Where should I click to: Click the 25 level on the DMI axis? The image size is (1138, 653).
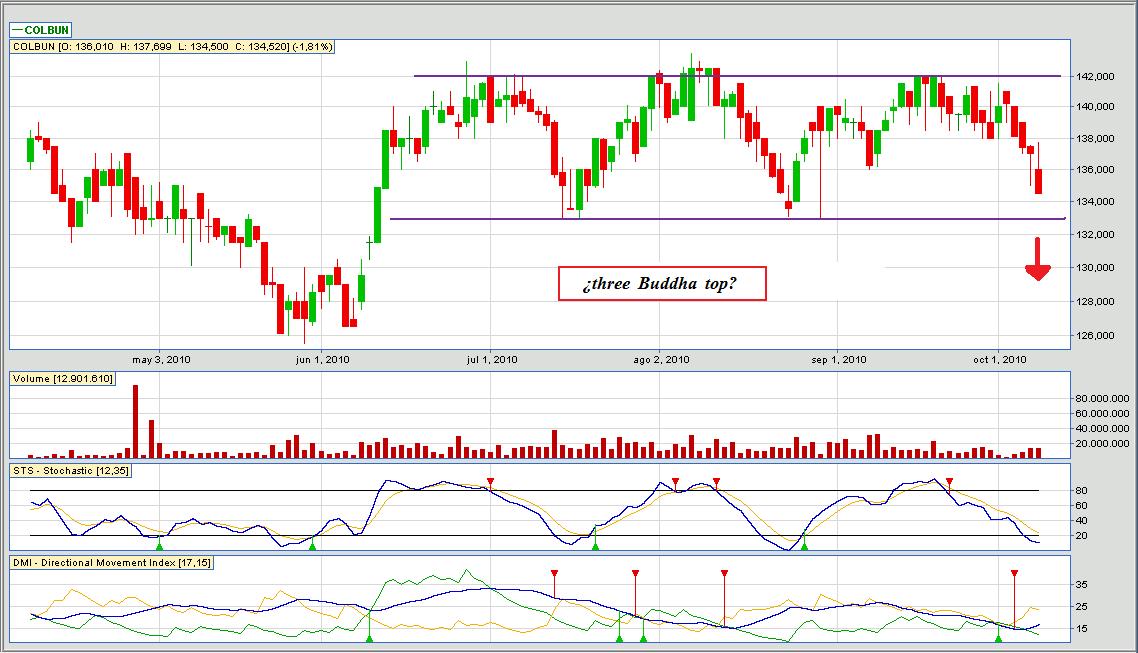(1081, 607)
